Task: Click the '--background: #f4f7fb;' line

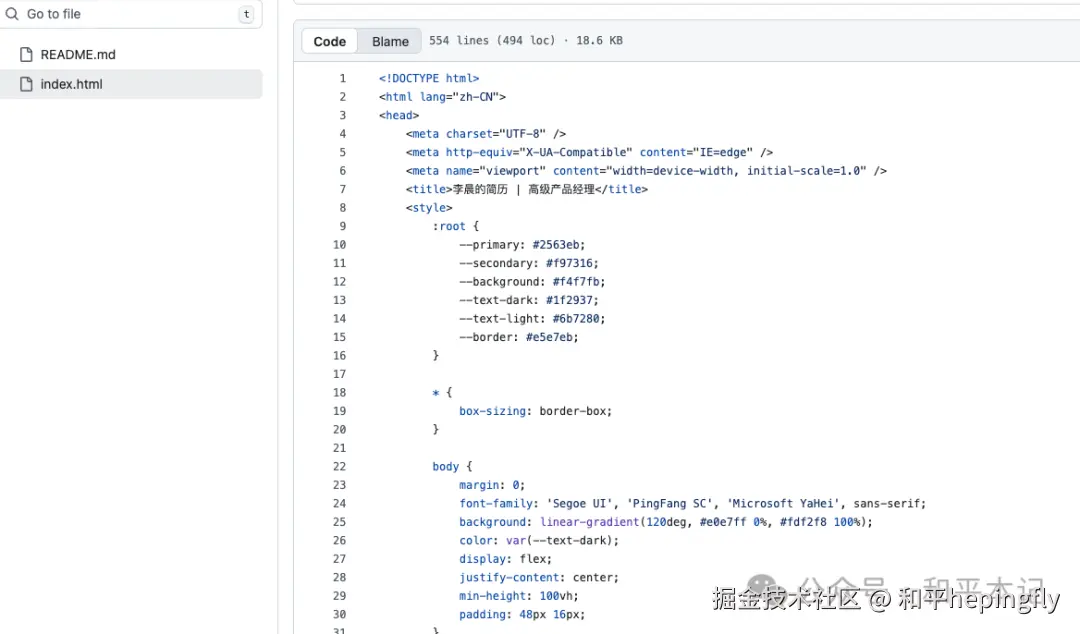Action: 532,282
